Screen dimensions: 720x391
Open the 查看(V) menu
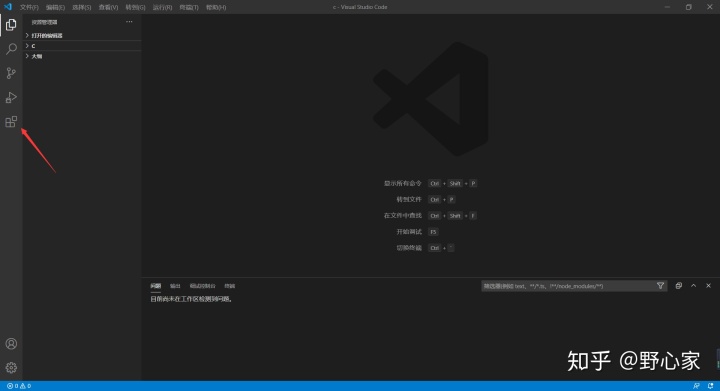point(108,7)
